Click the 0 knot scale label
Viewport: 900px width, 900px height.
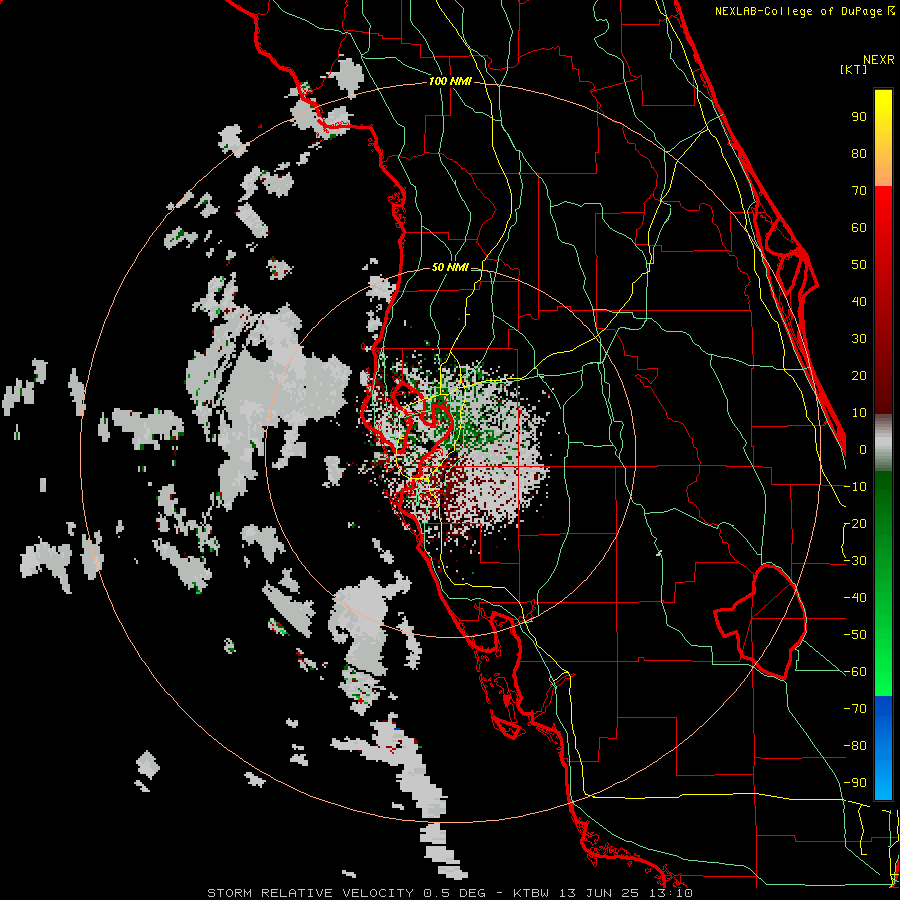(863, 450)
